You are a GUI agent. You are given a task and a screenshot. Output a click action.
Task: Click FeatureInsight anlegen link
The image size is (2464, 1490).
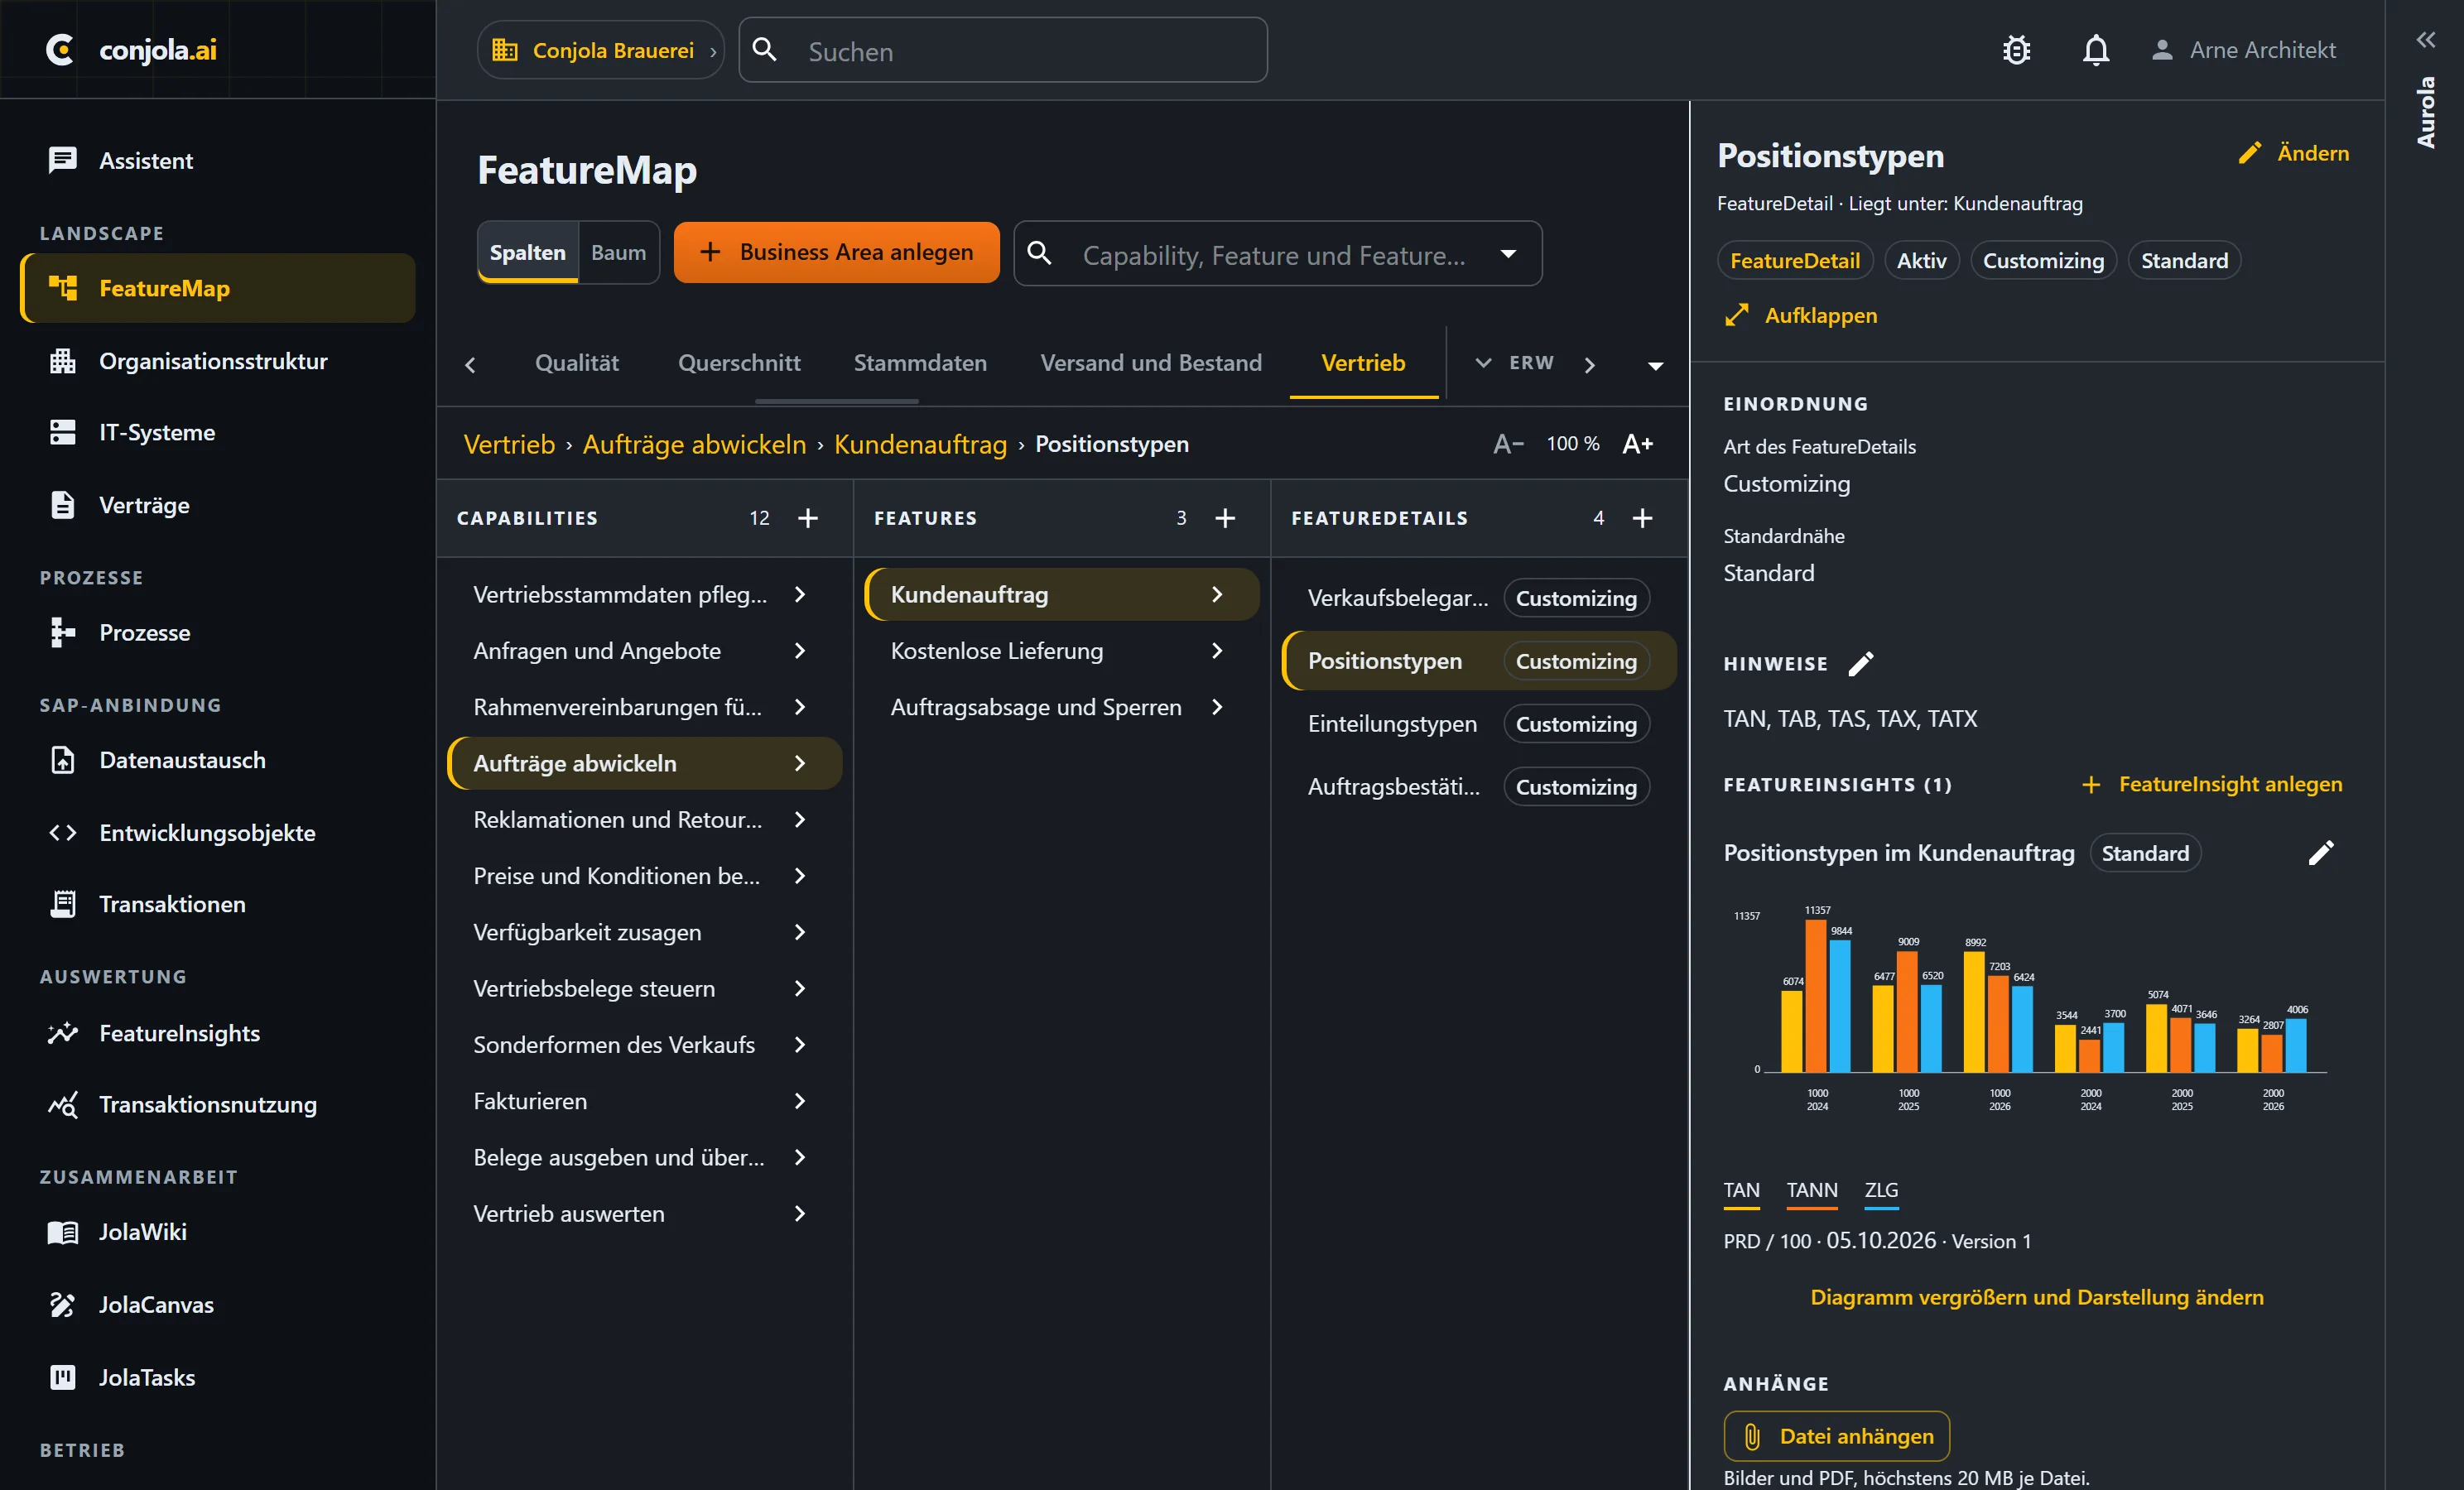coord(2213,784)
